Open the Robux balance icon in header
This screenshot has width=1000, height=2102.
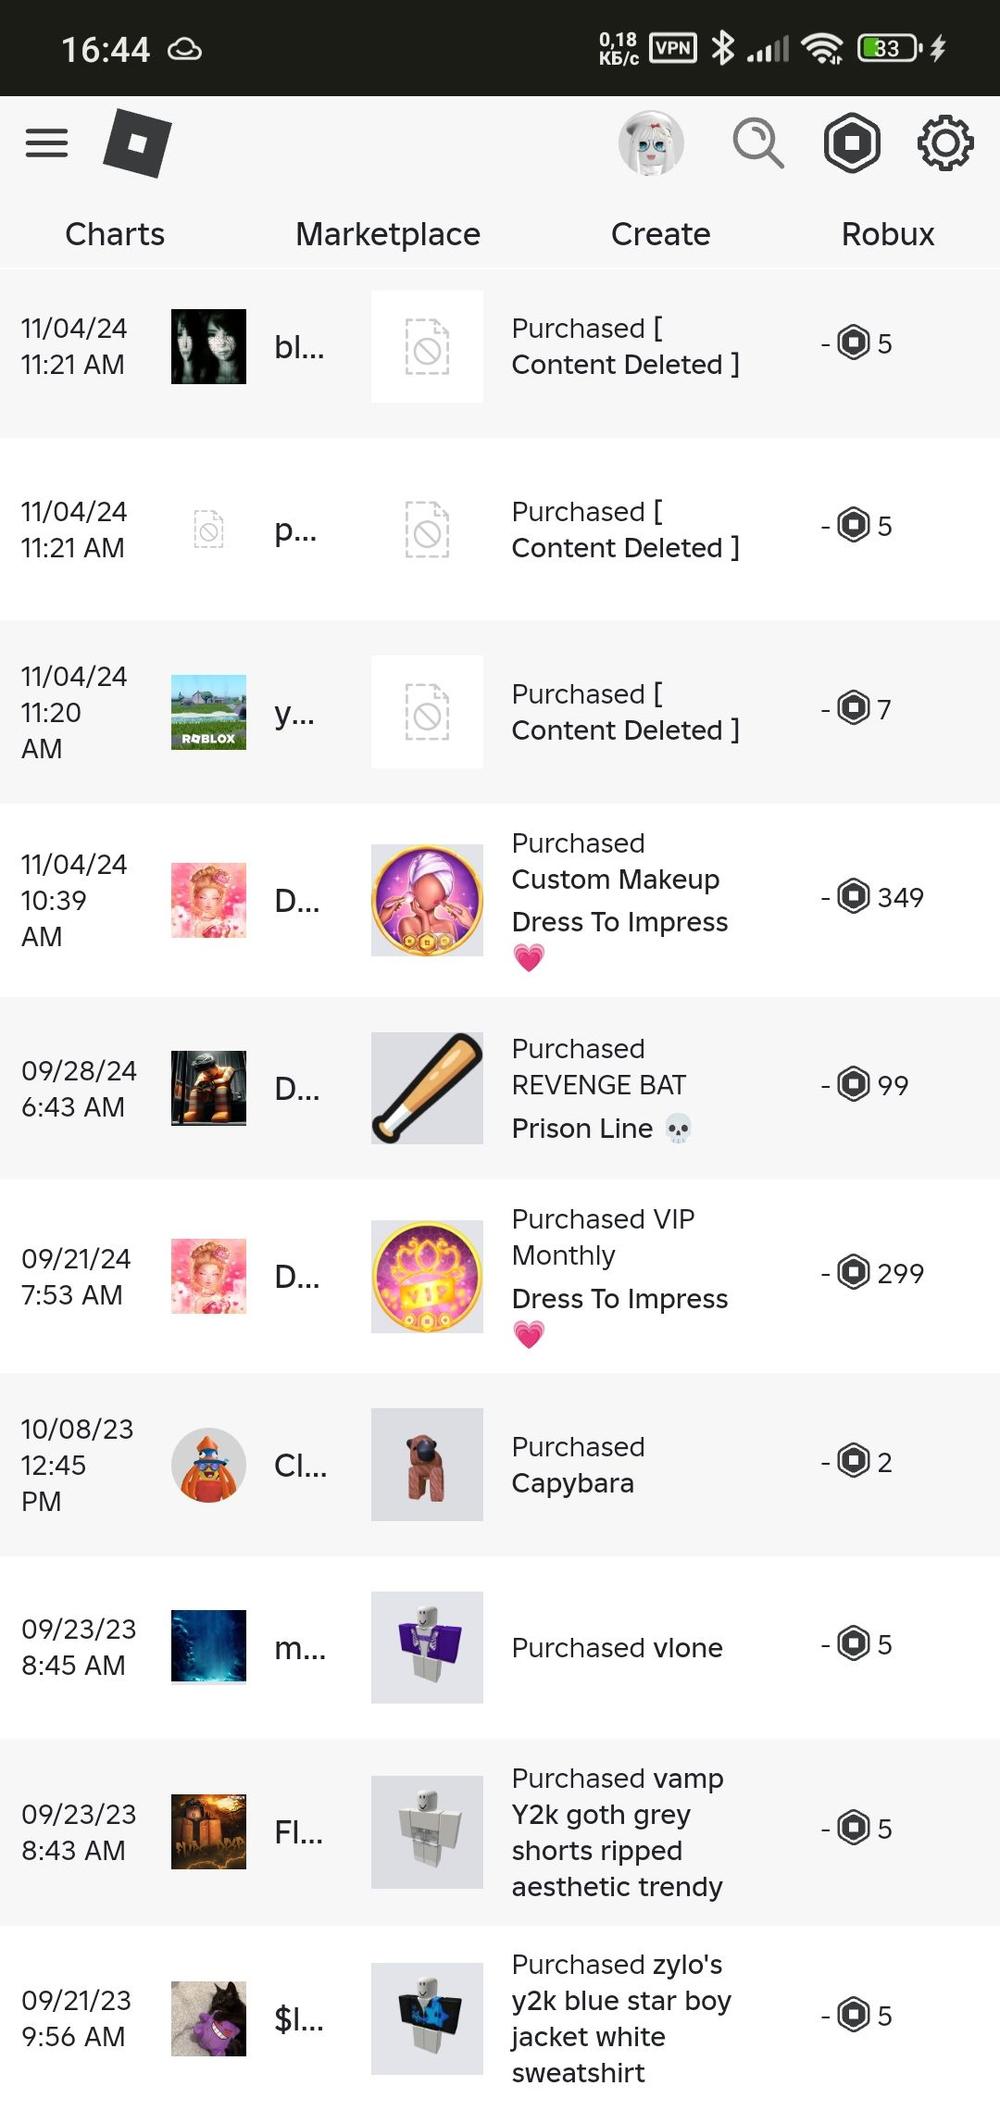click(x=852, y=143)
